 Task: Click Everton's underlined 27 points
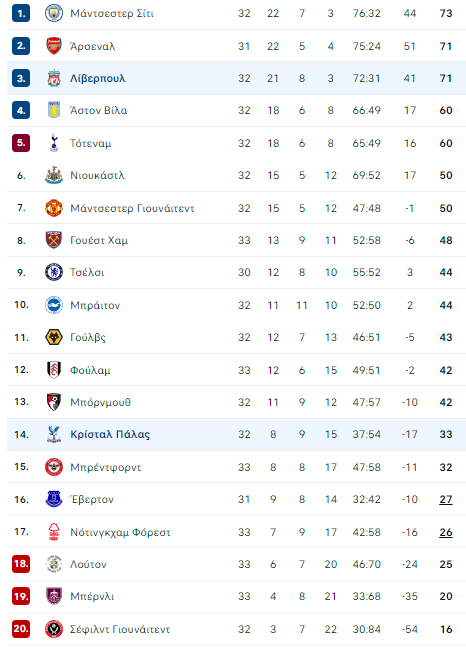click(446, 499)
